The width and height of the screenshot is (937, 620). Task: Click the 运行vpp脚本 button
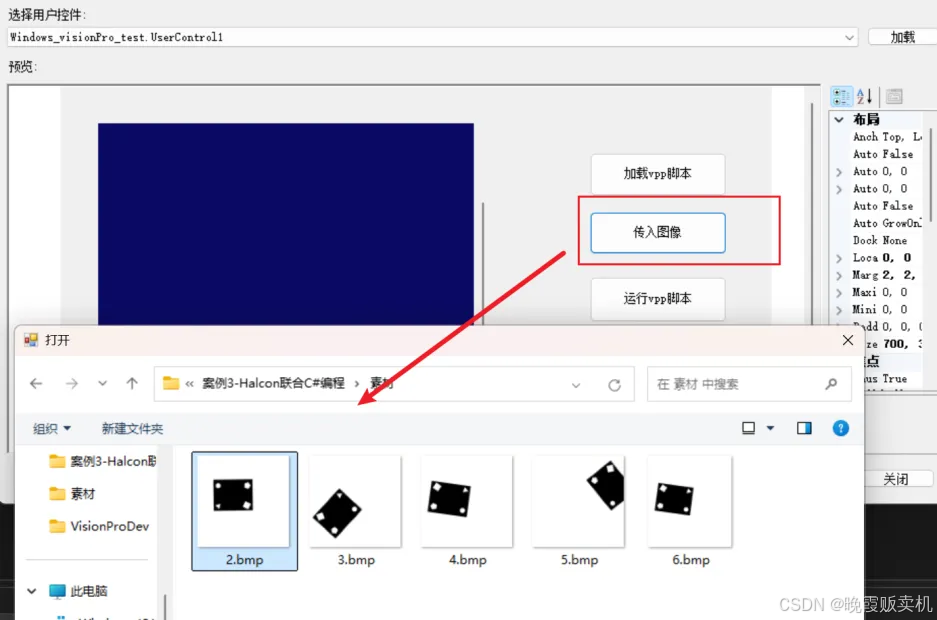click(657, 299)
